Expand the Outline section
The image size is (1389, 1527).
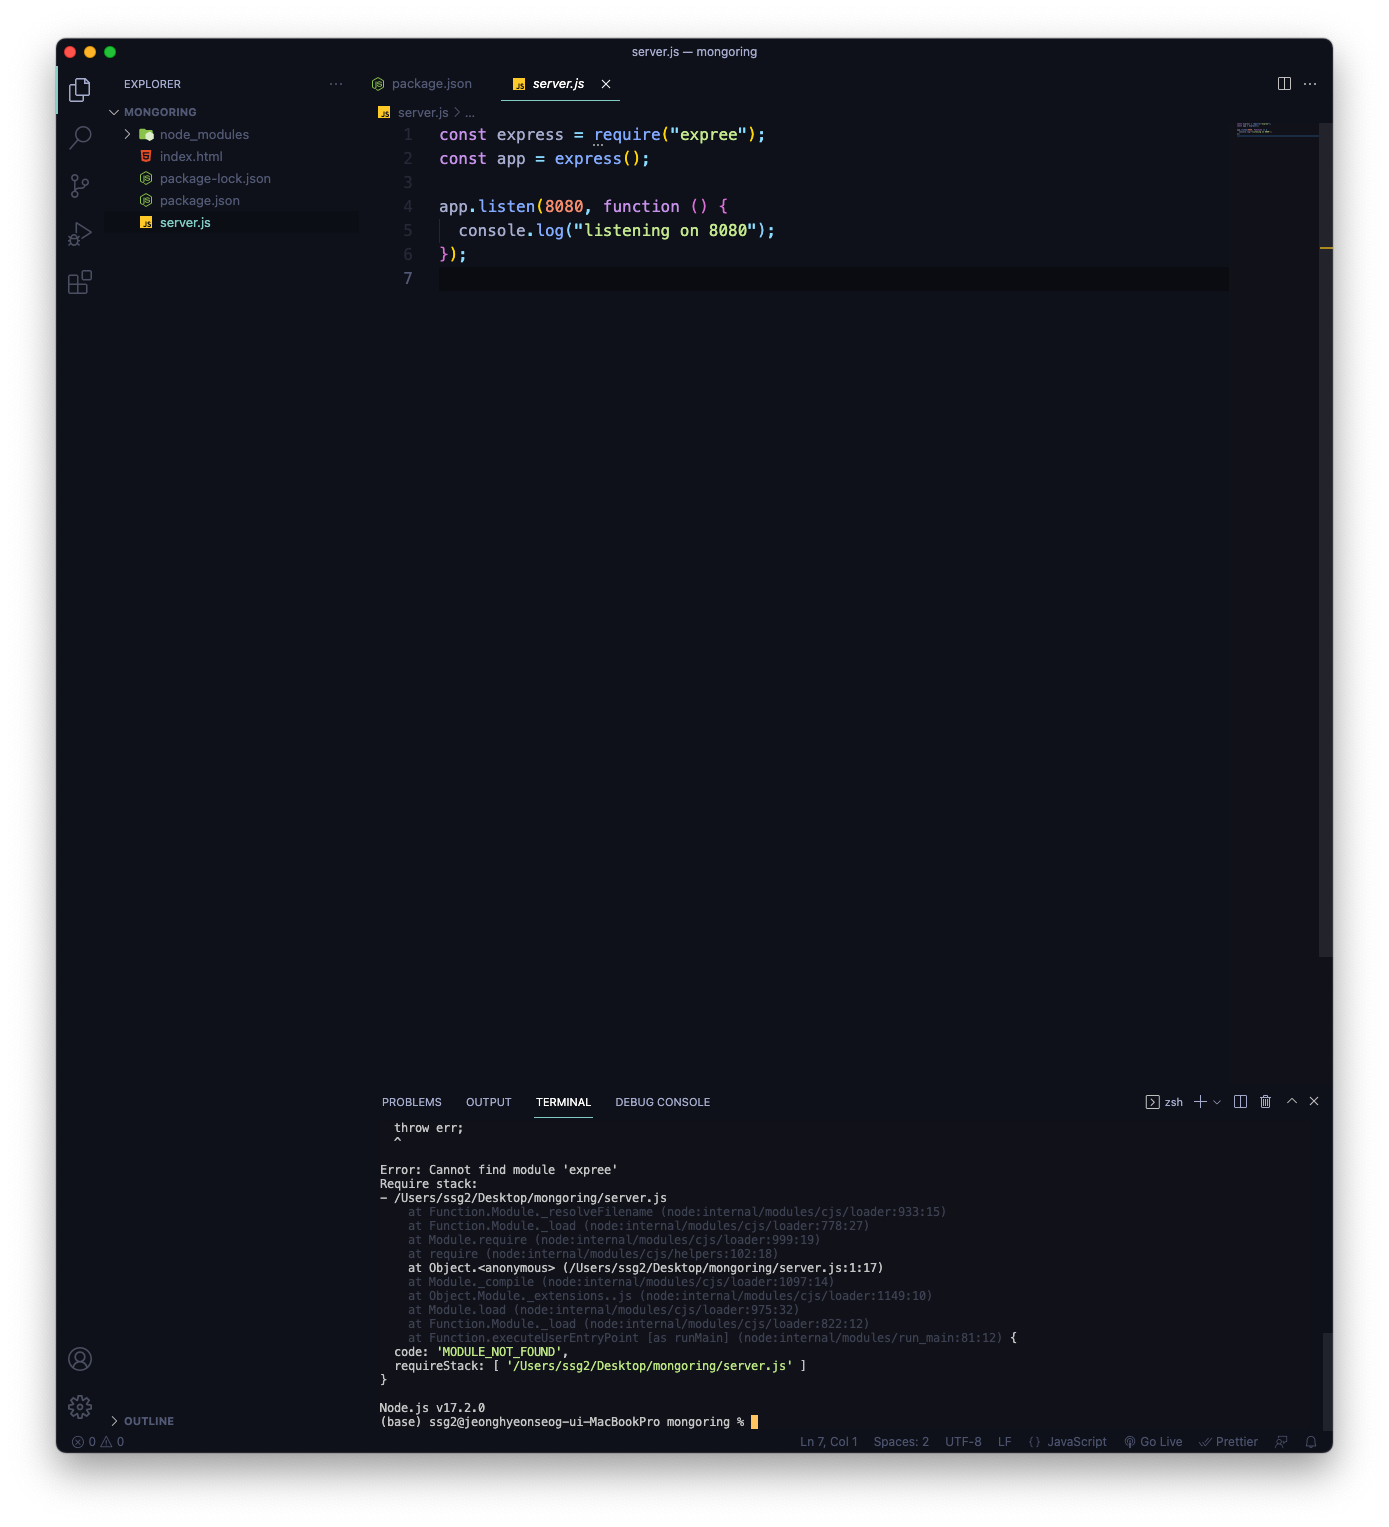pyautogui.click(x=148, y=1421)
